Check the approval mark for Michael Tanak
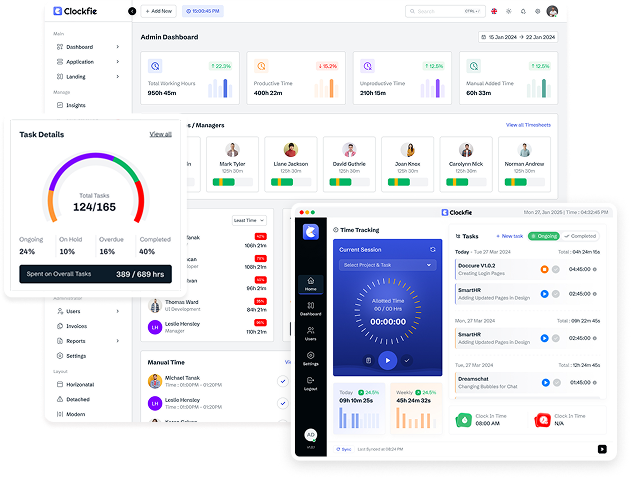 [283, 381]
